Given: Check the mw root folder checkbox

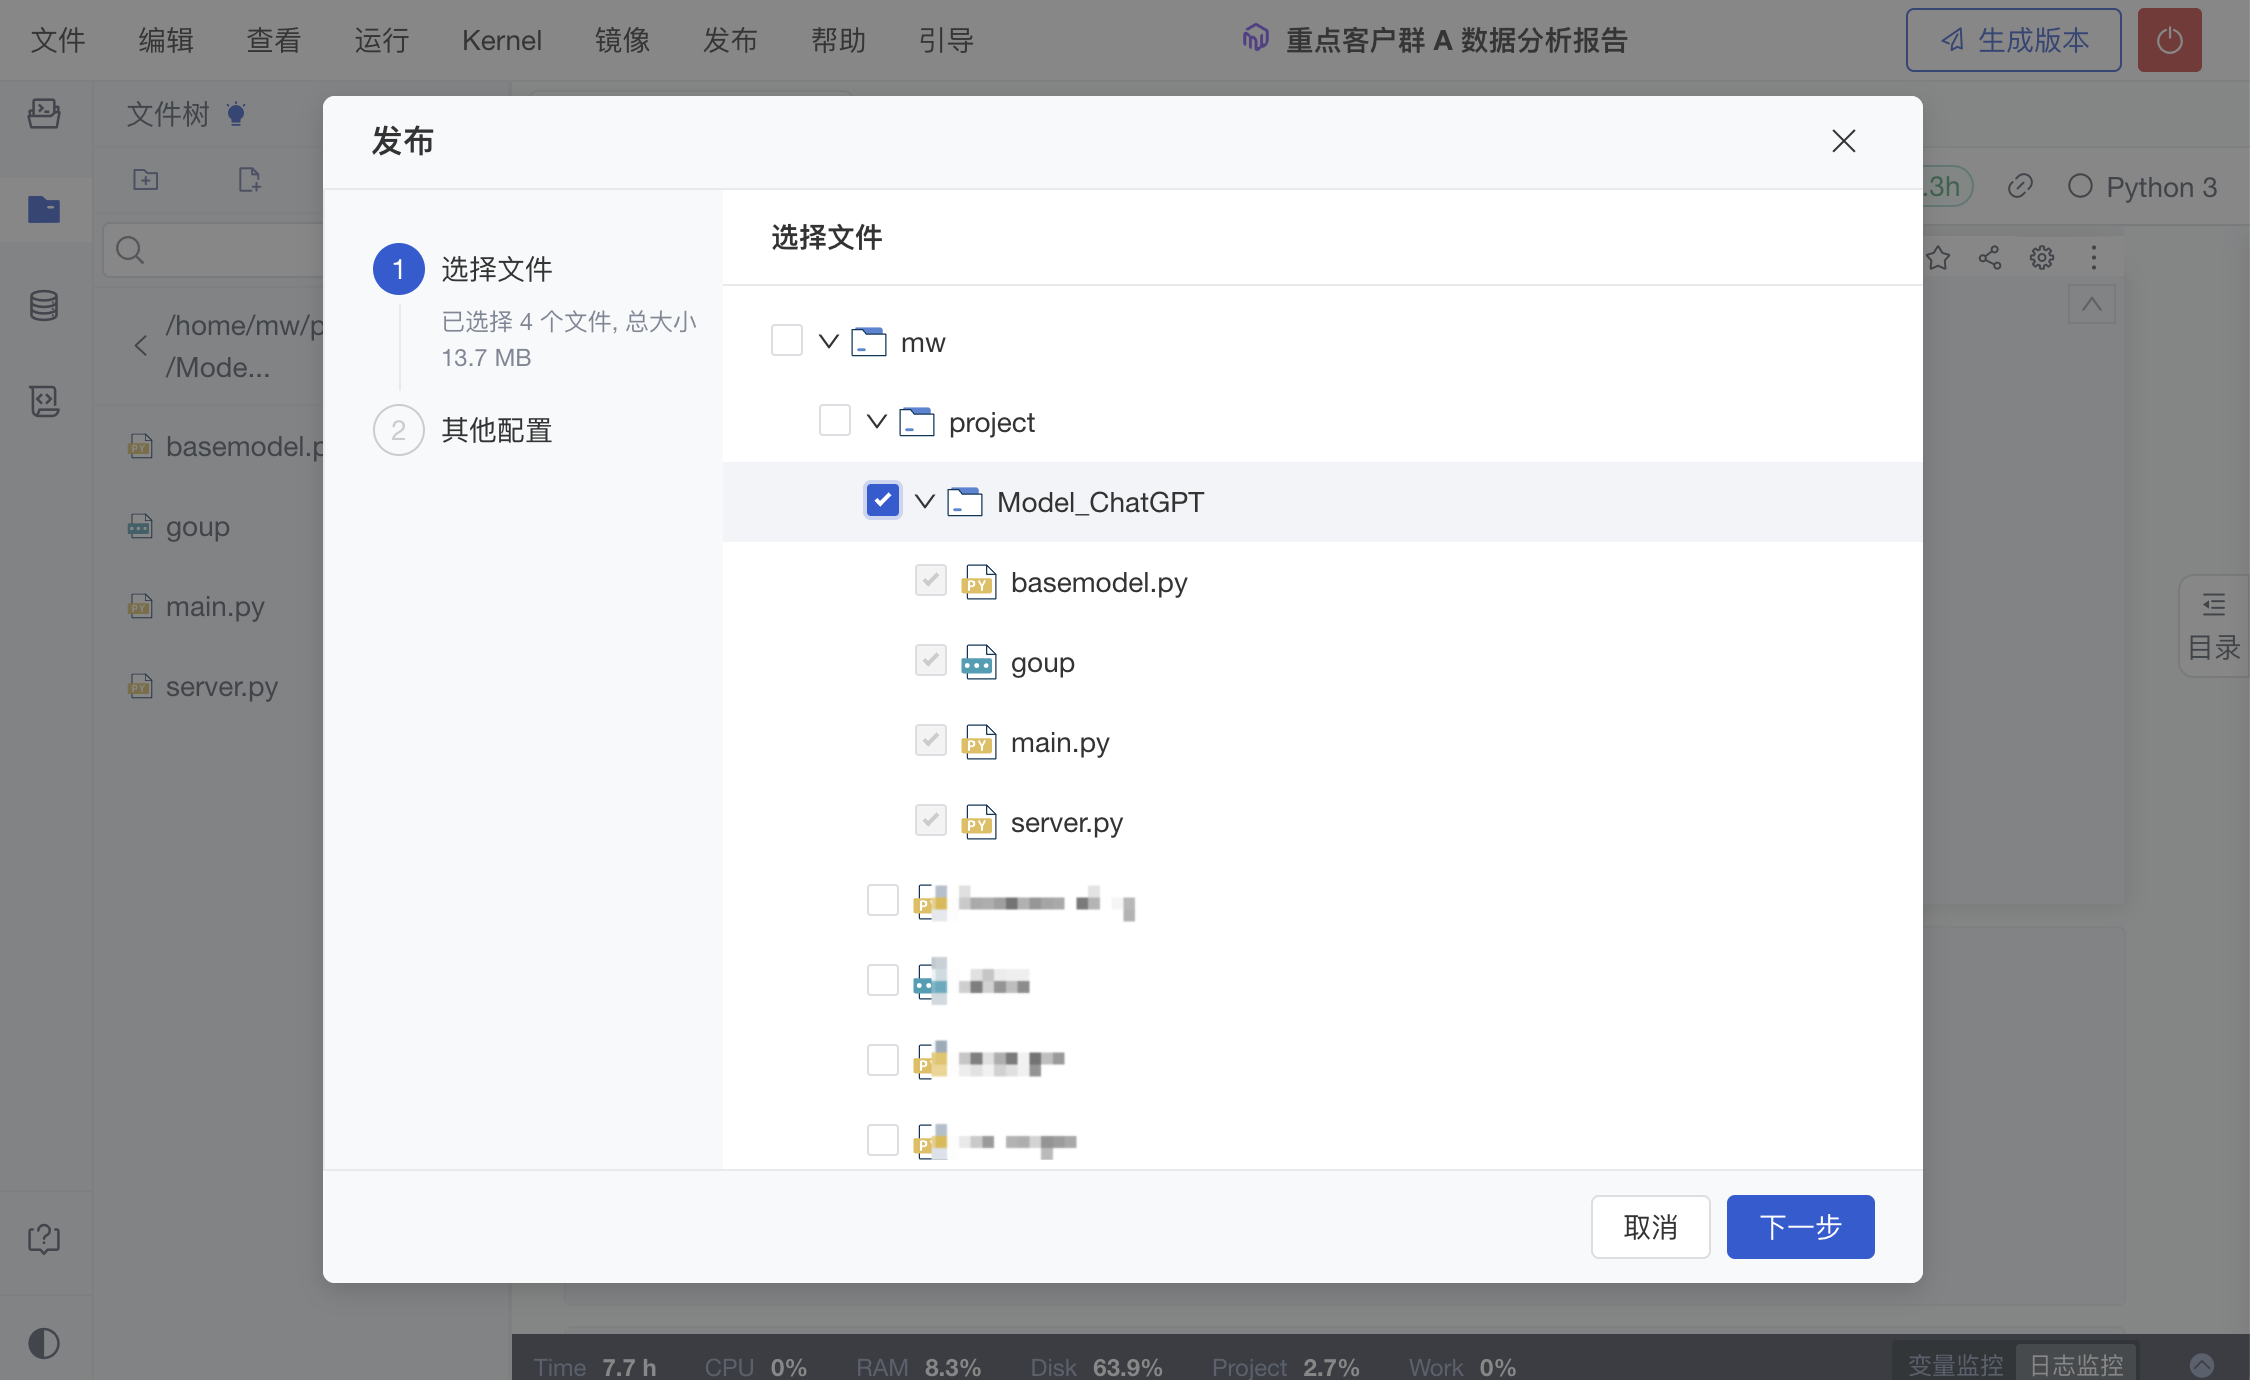Looking at the screenshot, I should point(786,341).
